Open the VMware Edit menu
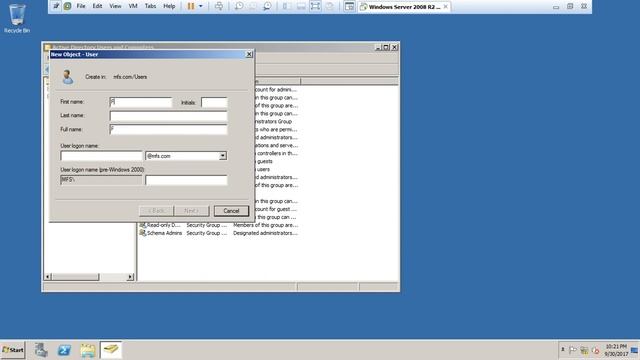Viewport: 640px width, 360px height. click(97, 6)
